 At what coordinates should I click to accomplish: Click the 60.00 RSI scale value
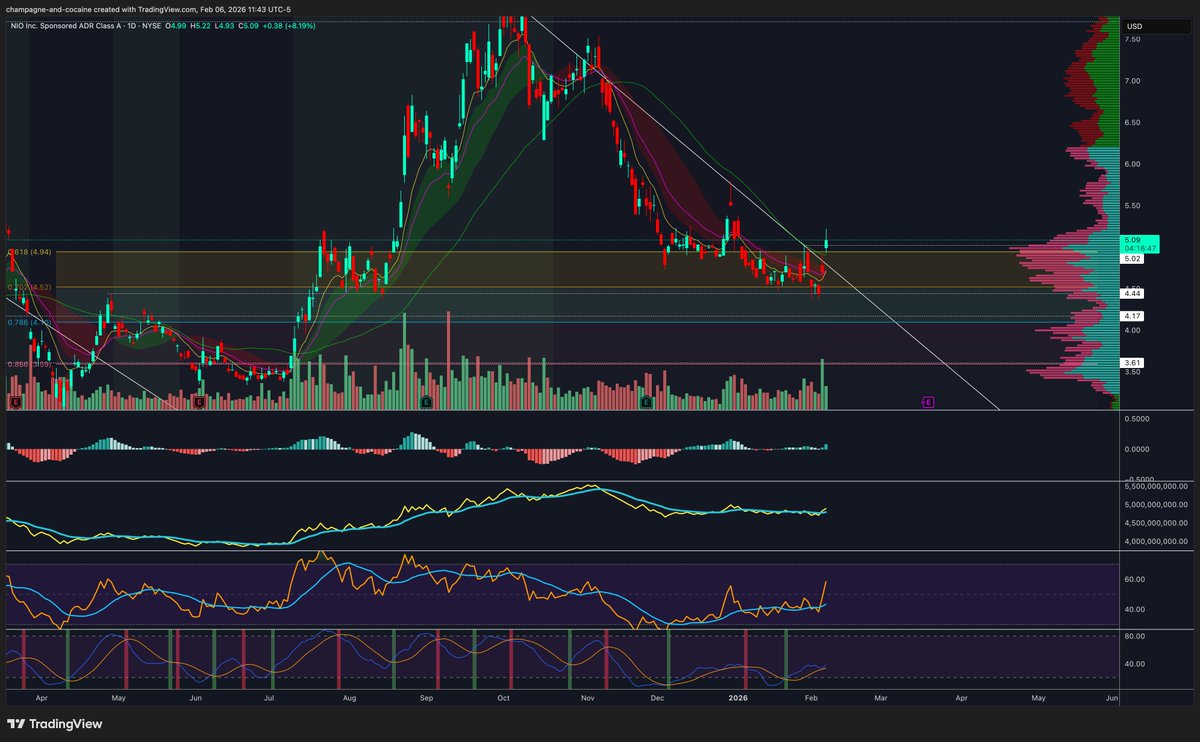[x=1135, y=579]
